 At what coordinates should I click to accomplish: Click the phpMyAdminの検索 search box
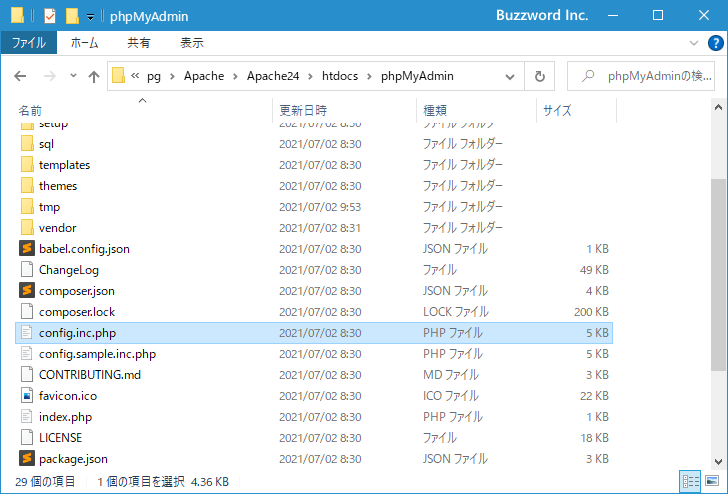tap(641, 76)
